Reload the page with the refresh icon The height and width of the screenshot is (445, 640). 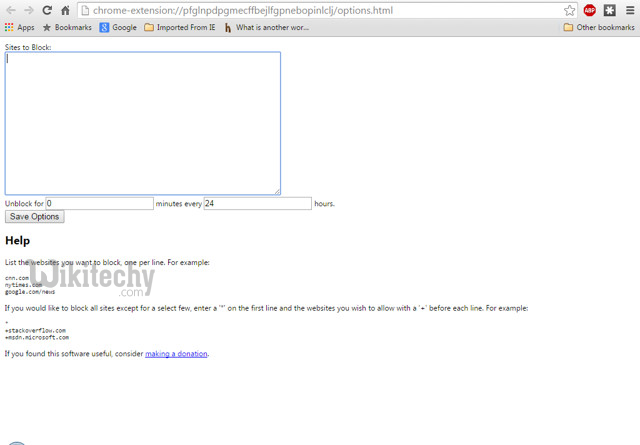(47, 10)
